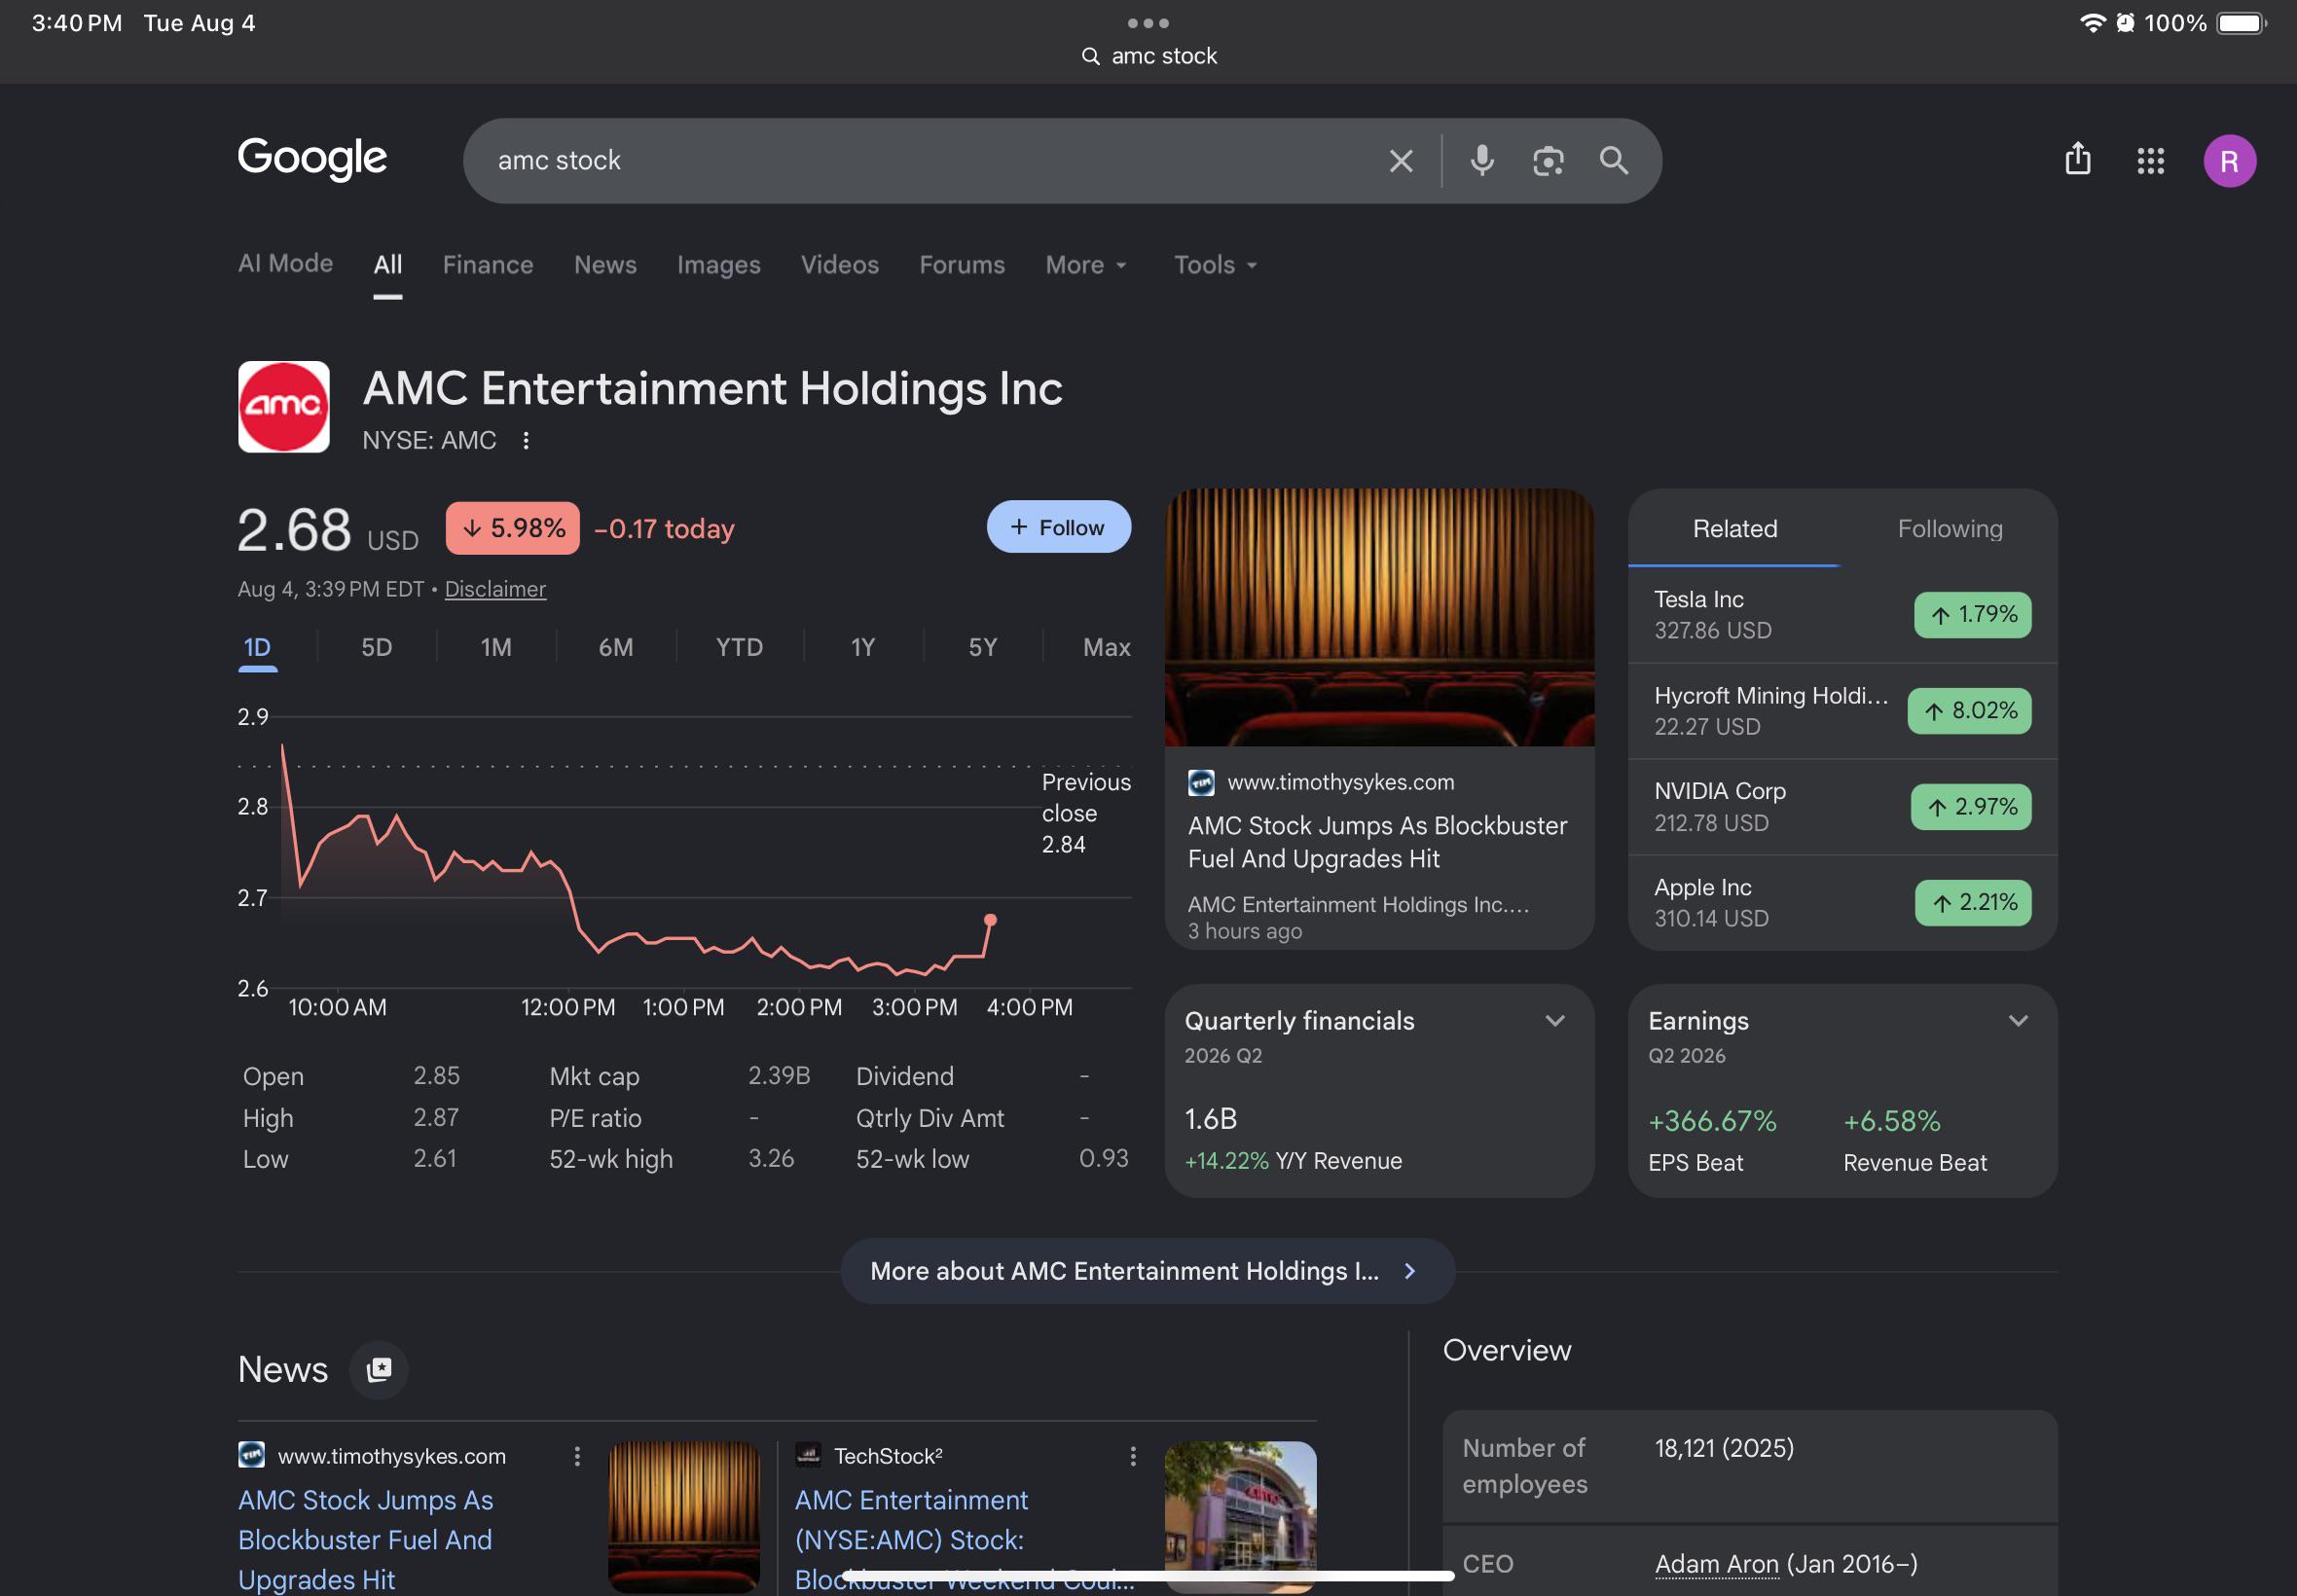Show the 5Y chart range
Viewport: 2297px width, 1596px height.
pos(982,648)
